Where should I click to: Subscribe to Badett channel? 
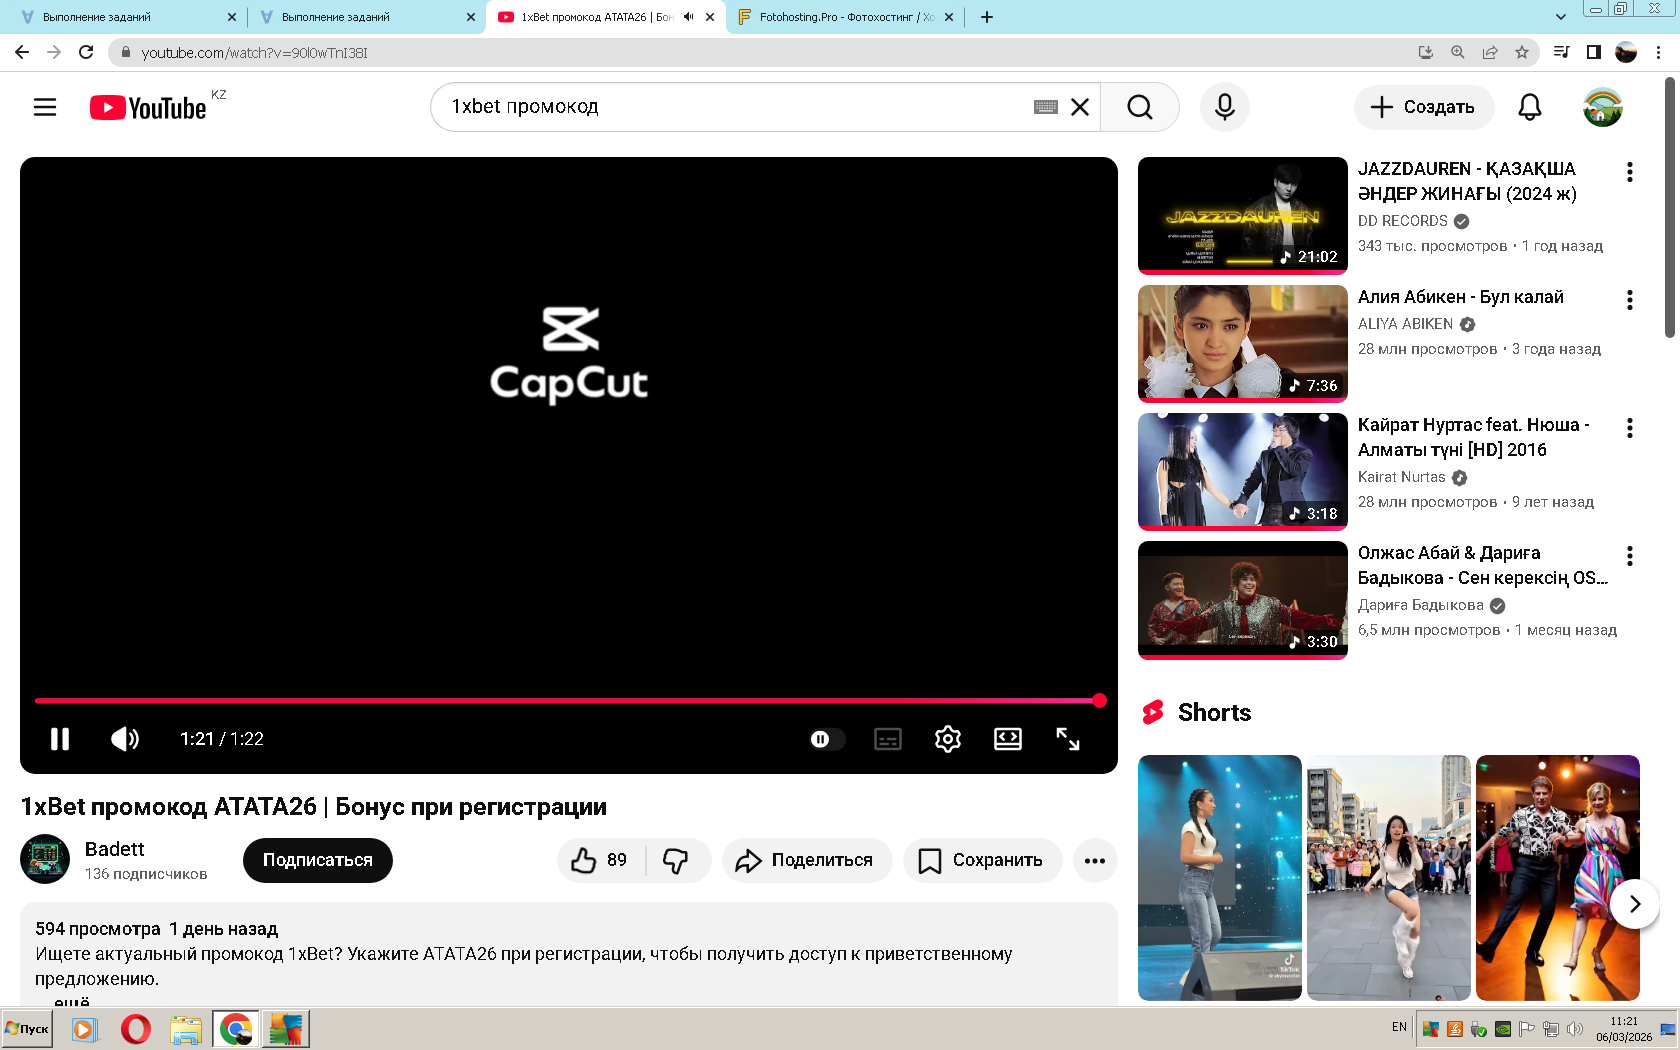[x=318, y=860]
